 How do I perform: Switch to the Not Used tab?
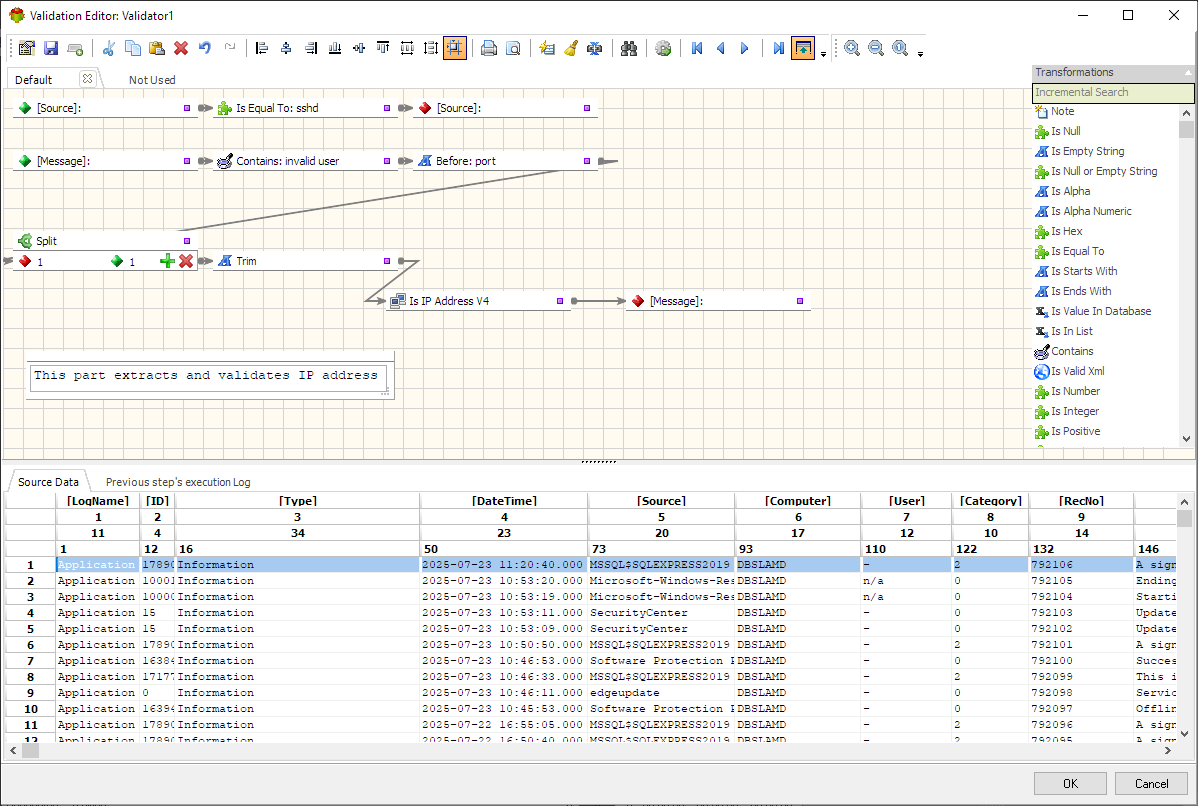(x=152, y=80)
